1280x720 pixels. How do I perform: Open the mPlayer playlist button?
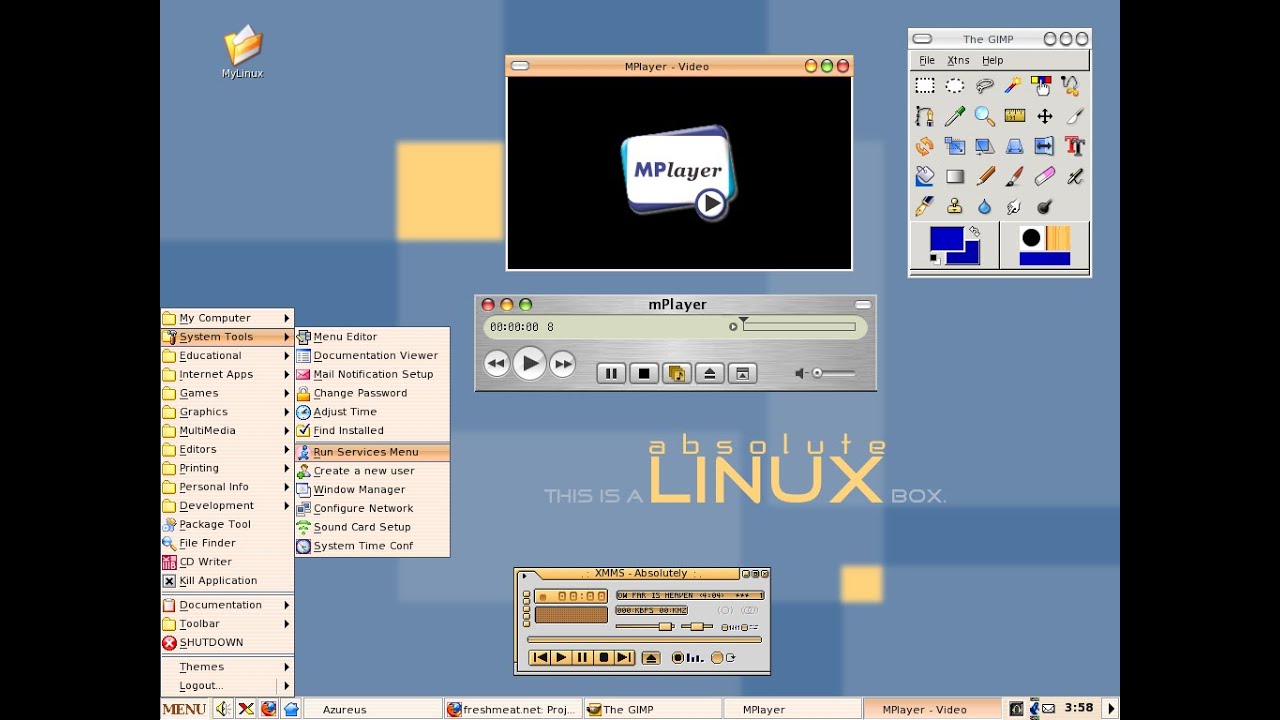pos(676,373)
